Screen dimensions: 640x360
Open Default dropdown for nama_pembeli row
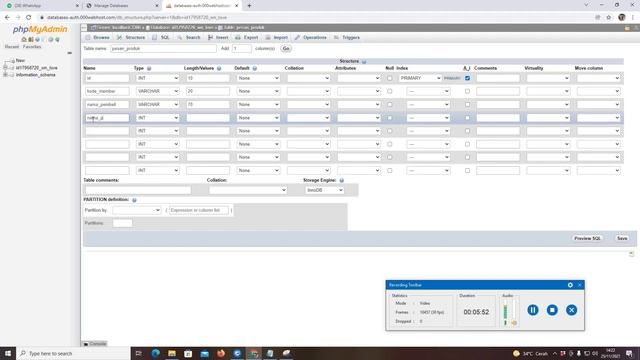point(258,104)
